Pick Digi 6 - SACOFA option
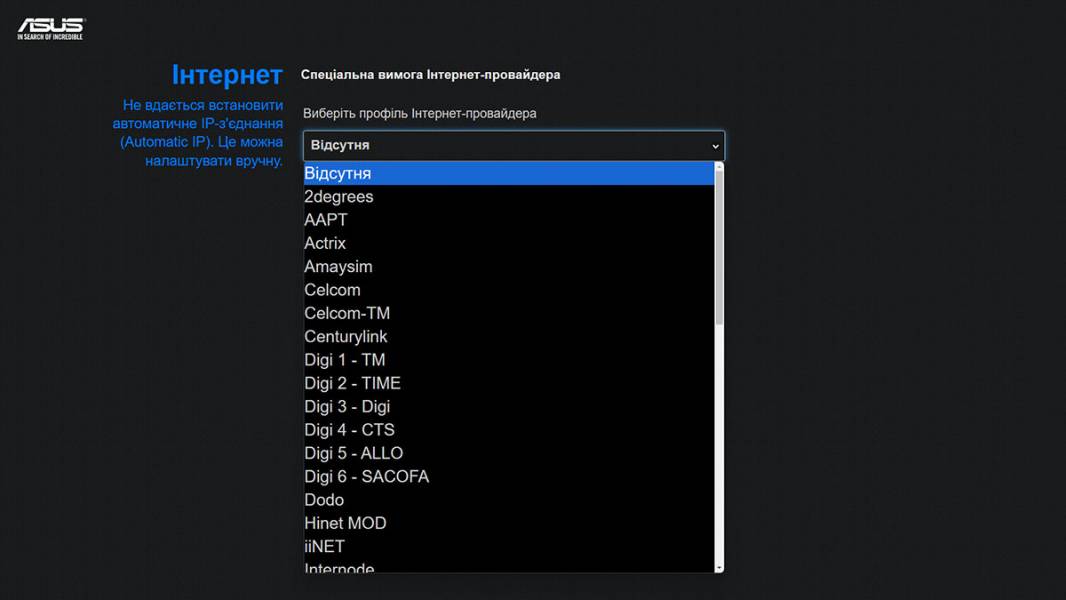 point(509,476)
